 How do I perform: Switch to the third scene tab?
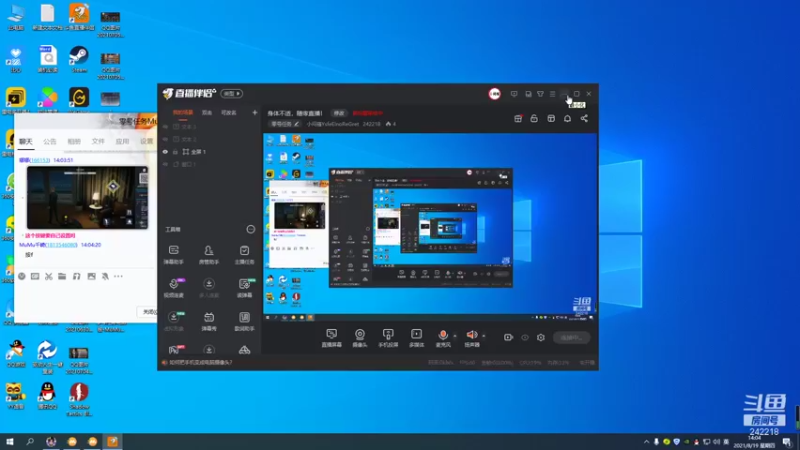[x=229, y=113]
